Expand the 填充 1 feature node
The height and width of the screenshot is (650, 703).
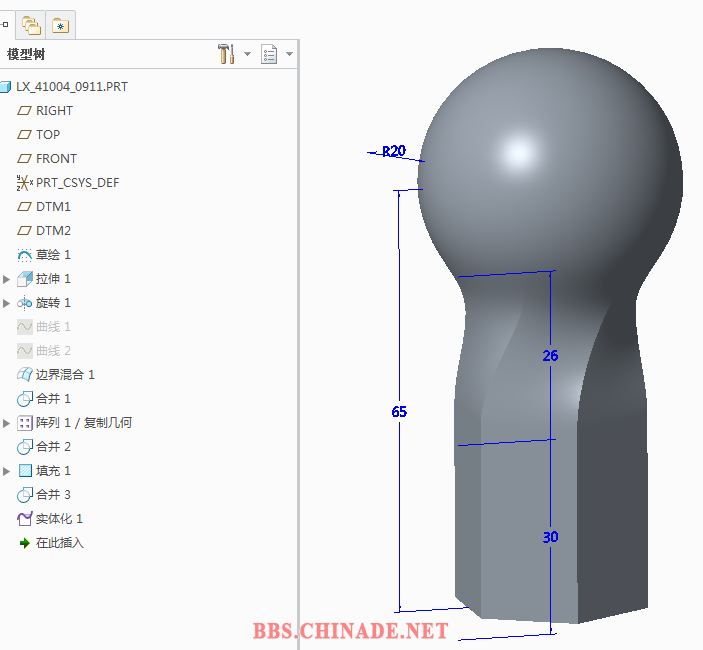7,471
